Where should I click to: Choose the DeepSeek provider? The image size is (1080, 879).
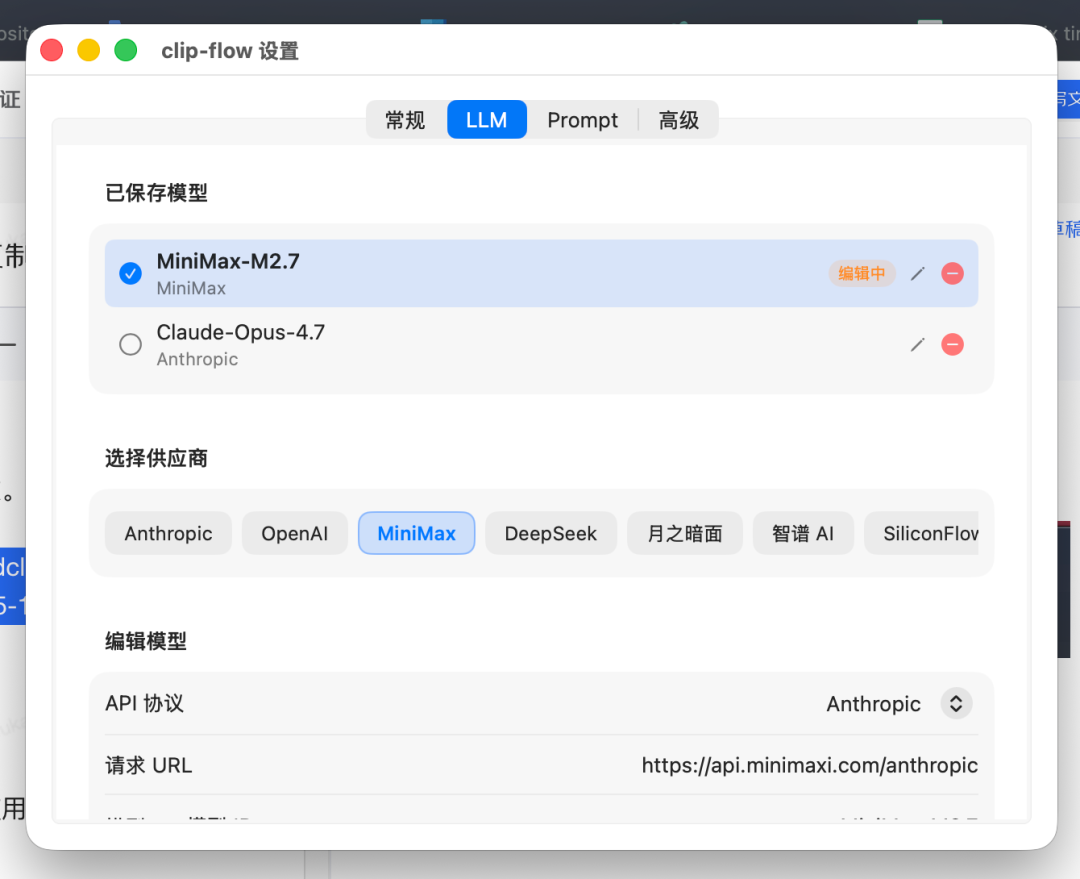551,533
